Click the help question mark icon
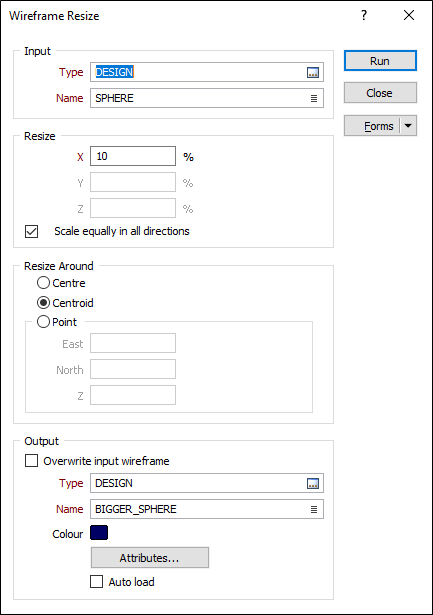 [364, 15]
